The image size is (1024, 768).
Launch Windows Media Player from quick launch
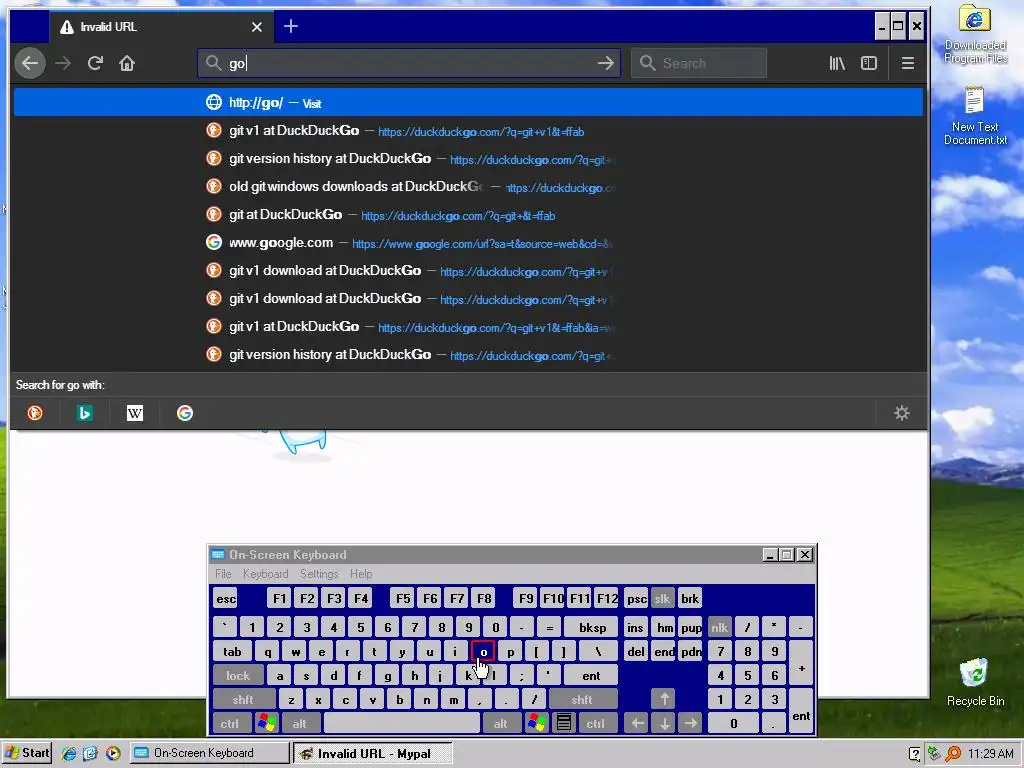click(113, 753)
